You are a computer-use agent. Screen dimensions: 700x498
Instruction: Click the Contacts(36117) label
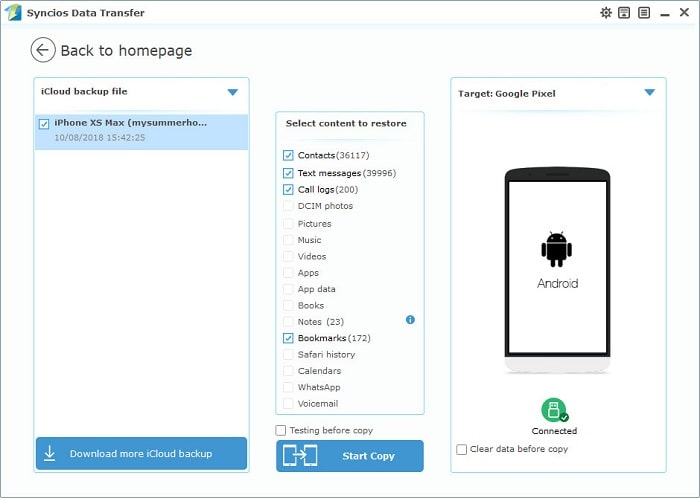333,155
